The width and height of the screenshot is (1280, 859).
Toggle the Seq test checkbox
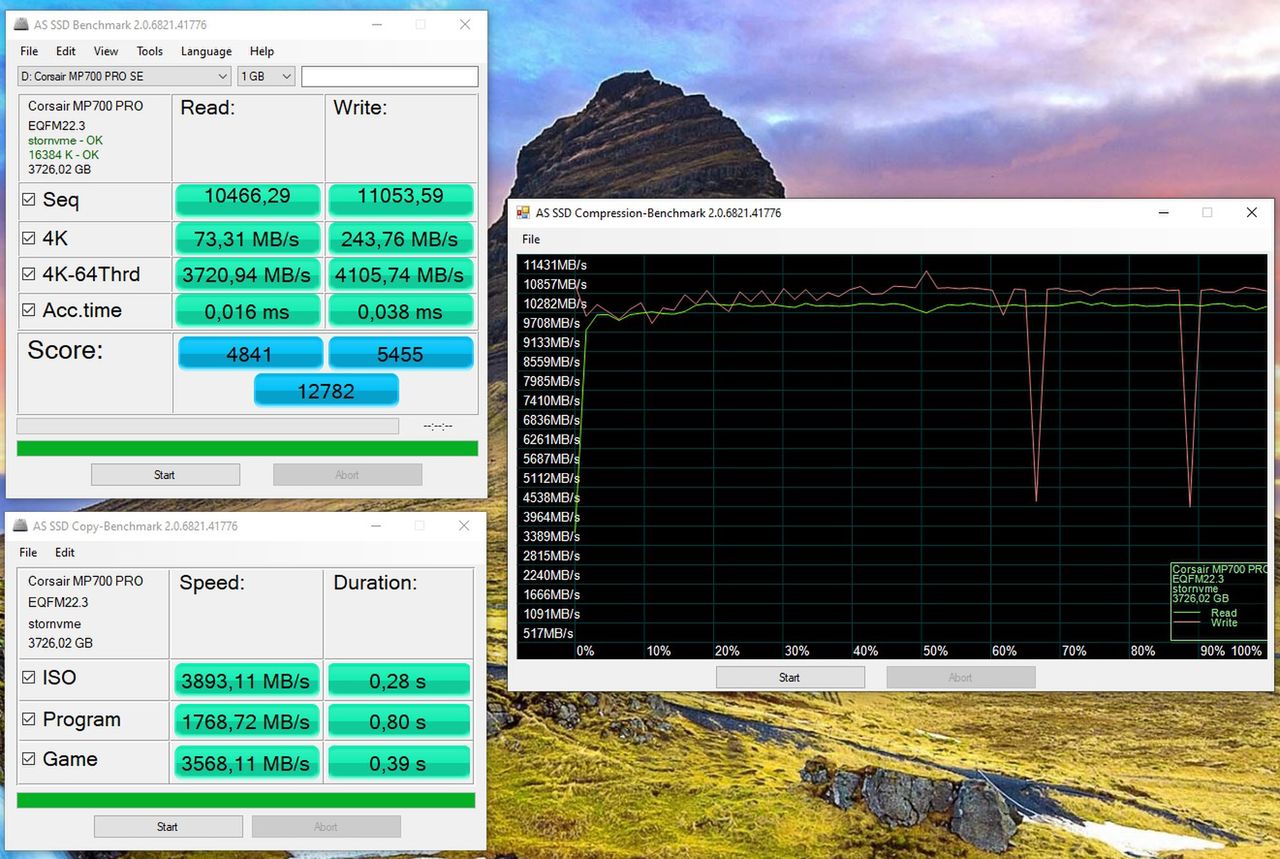click(x=29, y=200)
